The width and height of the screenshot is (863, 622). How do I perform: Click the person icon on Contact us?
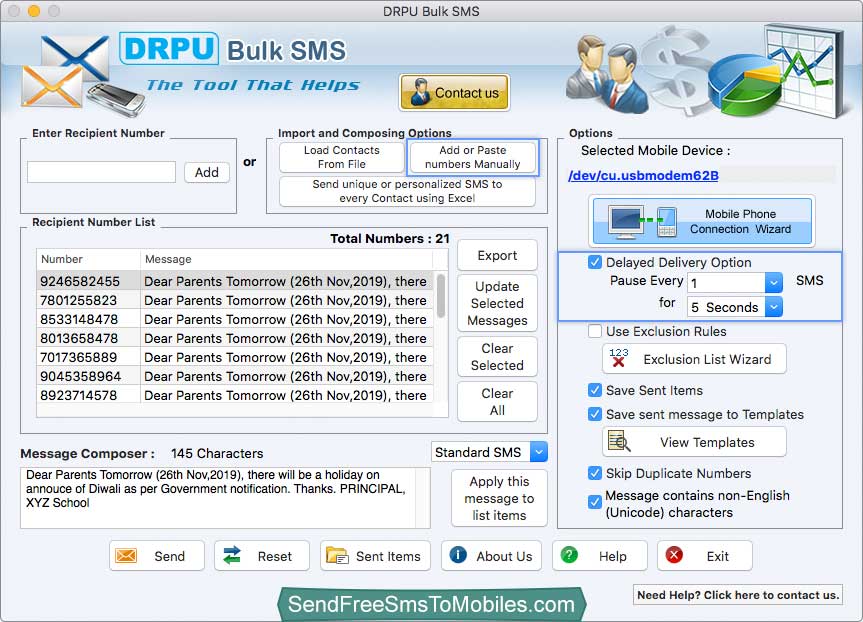coord(420,92)
